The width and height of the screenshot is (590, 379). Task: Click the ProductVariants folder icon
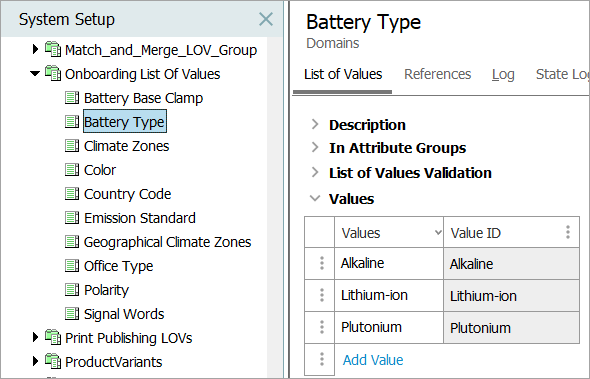point(53,361)
